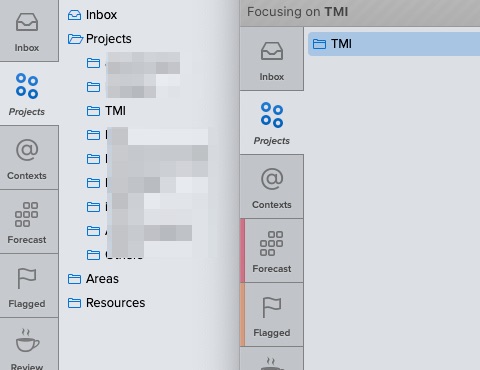The height and width of the screenshot is (370, 480).
Task: Open Flagged tab with orange marker
Action: pos(272,315)
